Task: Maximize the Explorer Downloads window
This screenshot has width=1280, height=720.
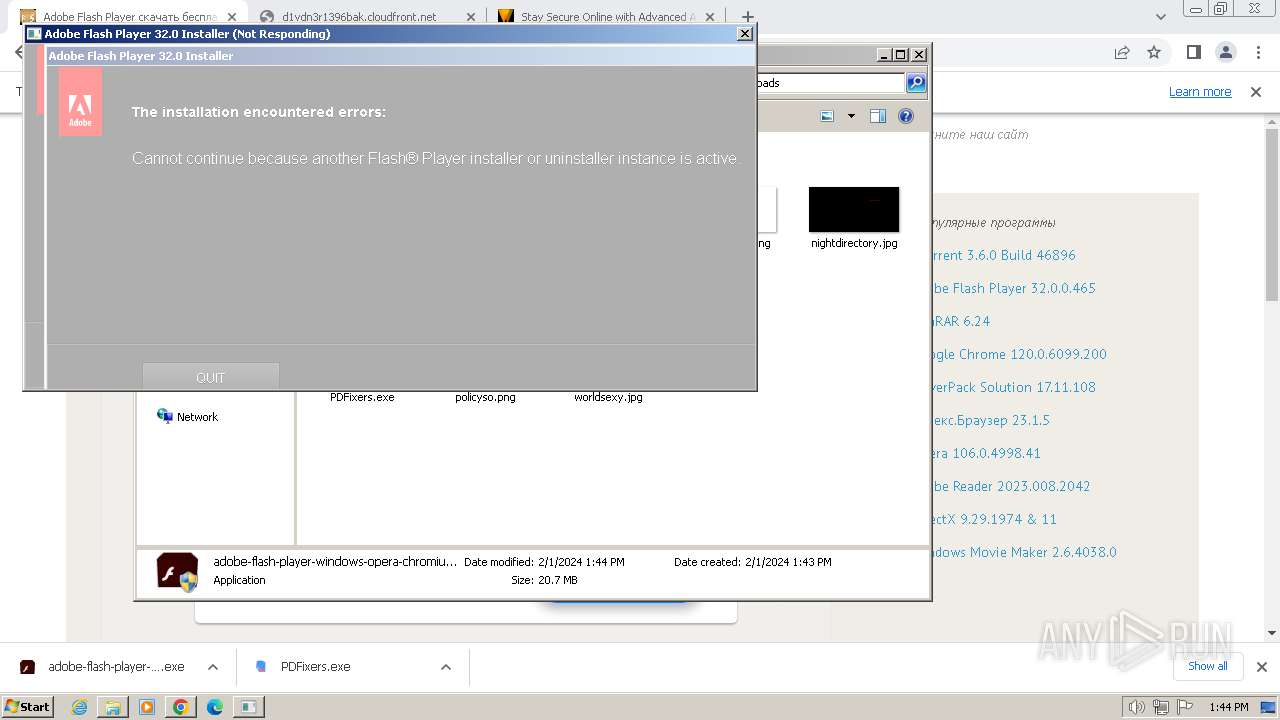Action: click(x=900, y=55)
